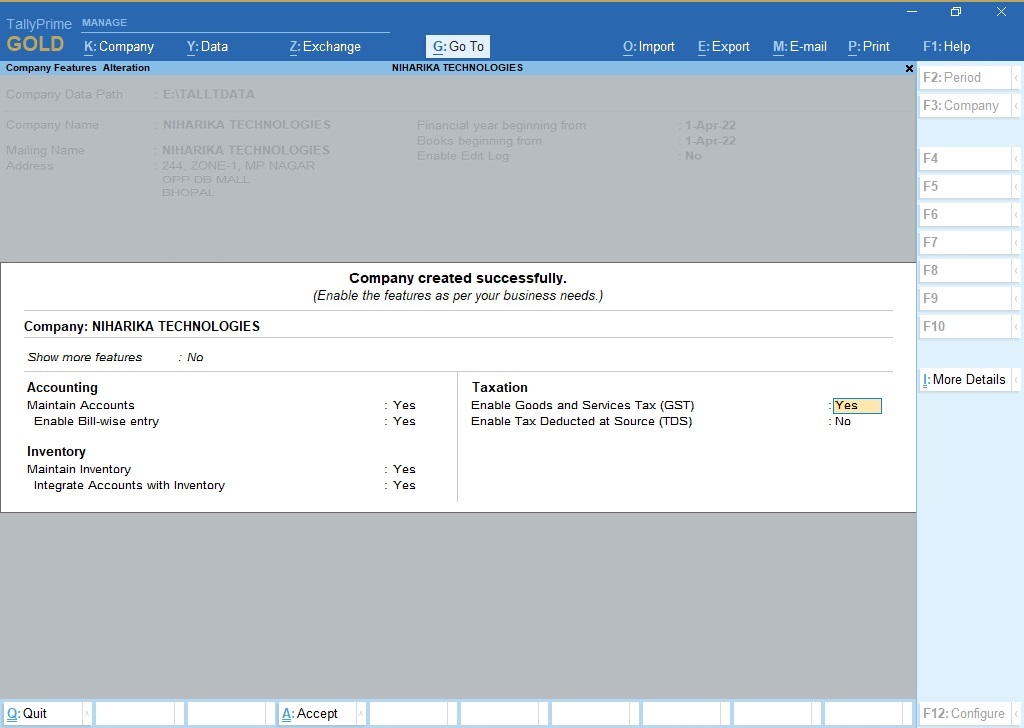Click the F7 side button
The width and height of the screenshot is (1024, 728).
pos(965,243)
